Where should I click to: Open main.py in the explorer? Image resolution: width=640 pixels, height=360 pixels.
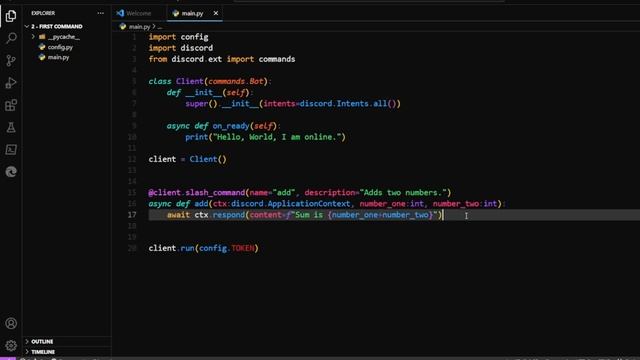58,57
